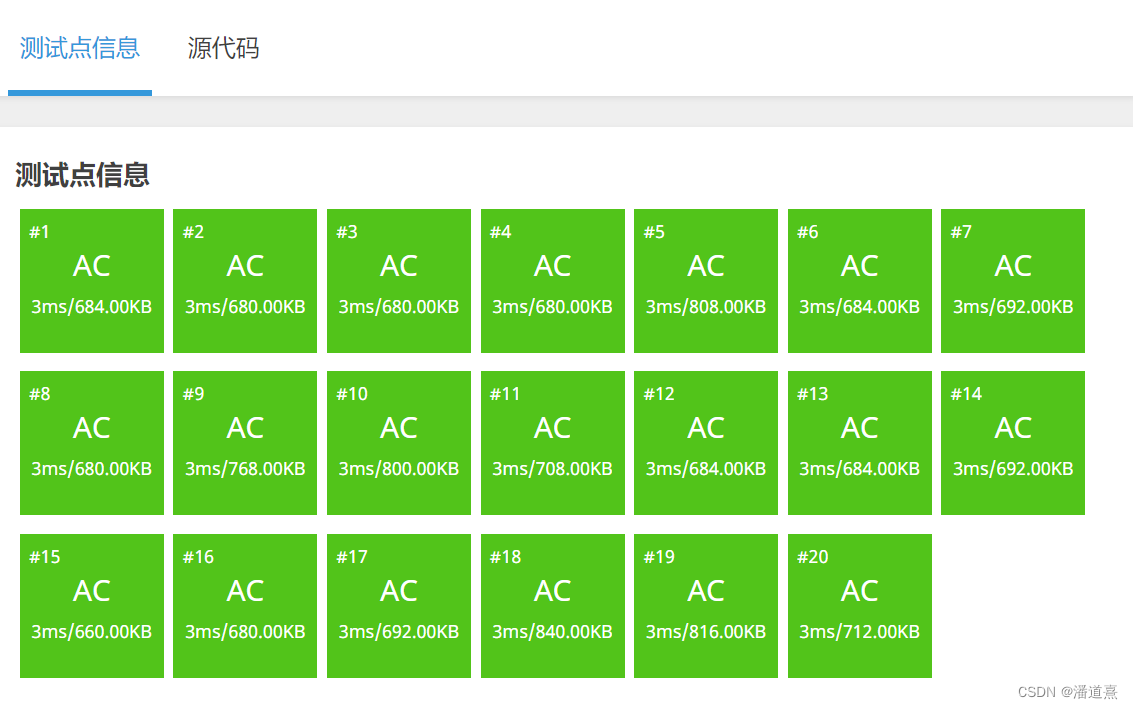Open test point #6 tile
The image size is (1133, 709).
point(860,281)
